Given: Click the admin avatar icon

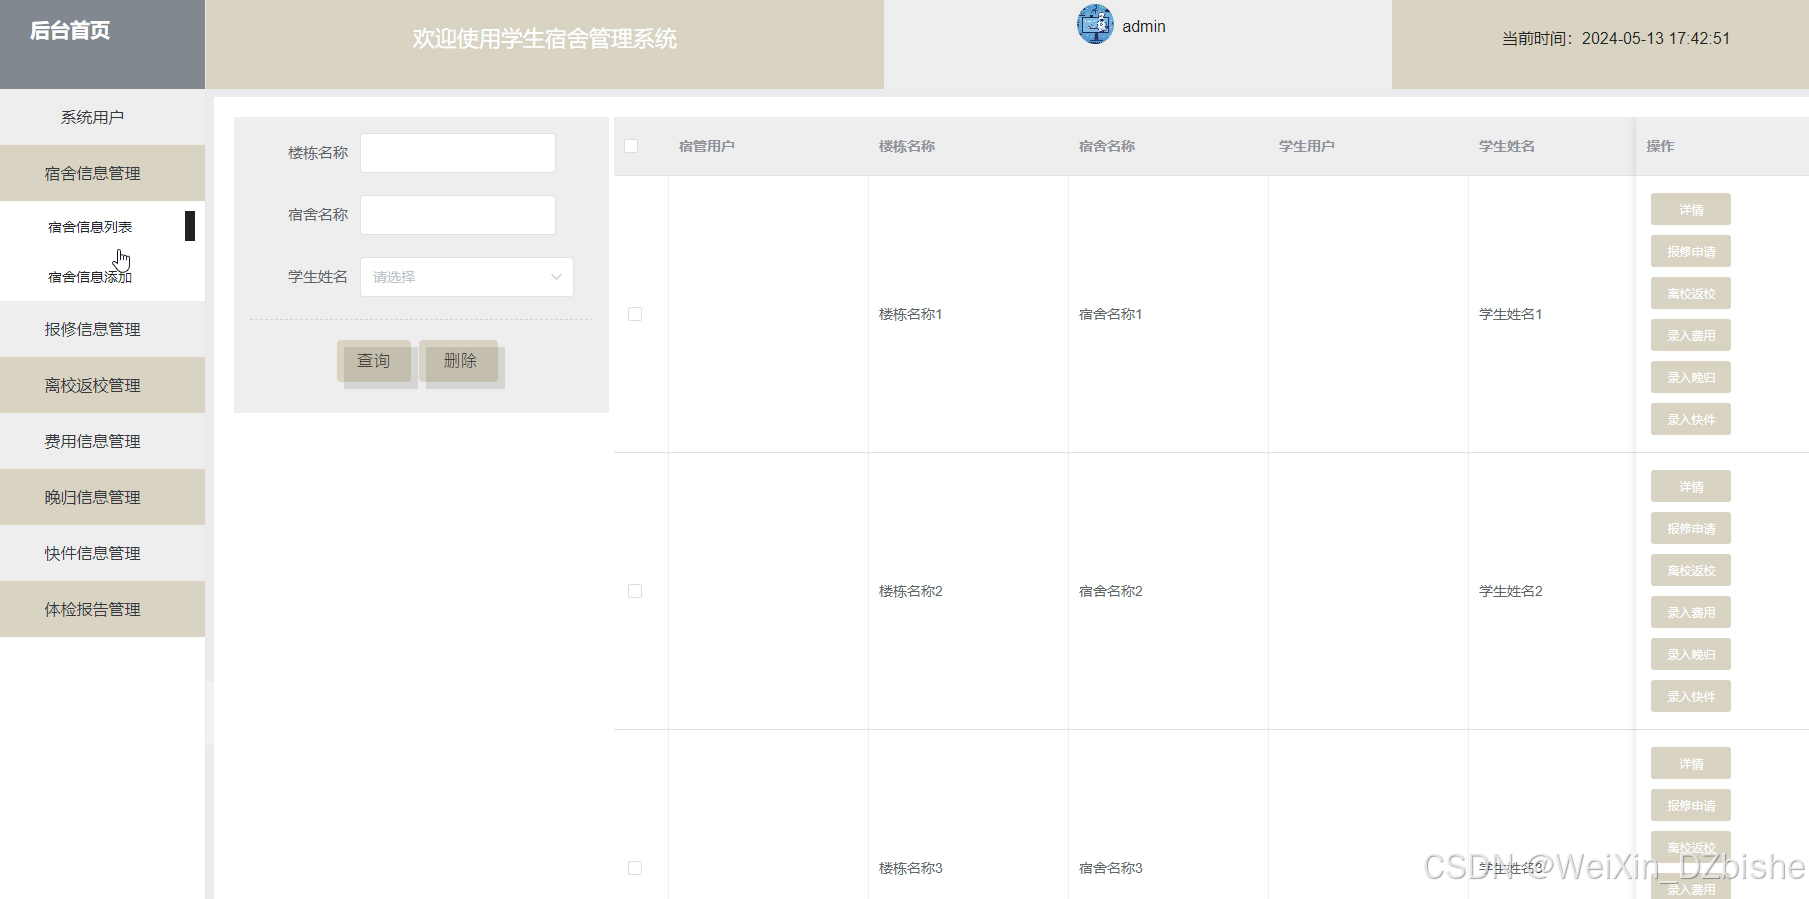Looking at the screenshot, I should coord(1095,24).
